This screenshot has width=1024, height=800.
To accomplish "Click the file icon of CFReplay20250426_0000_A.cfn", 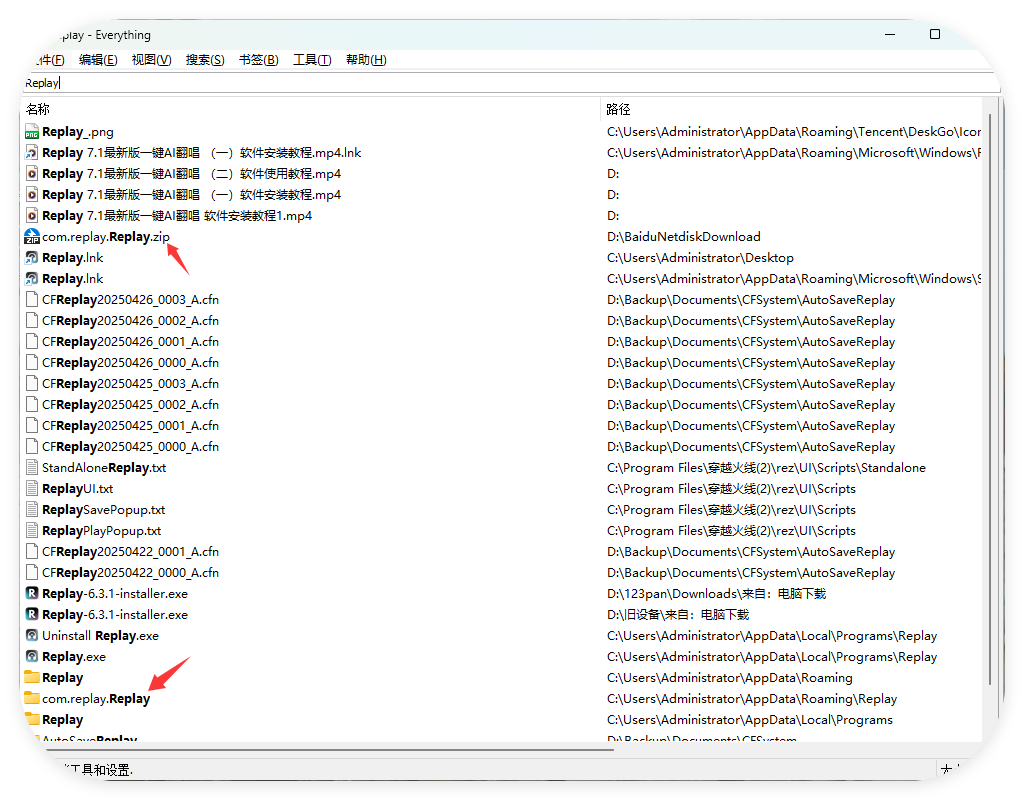I will pos(31,362).
